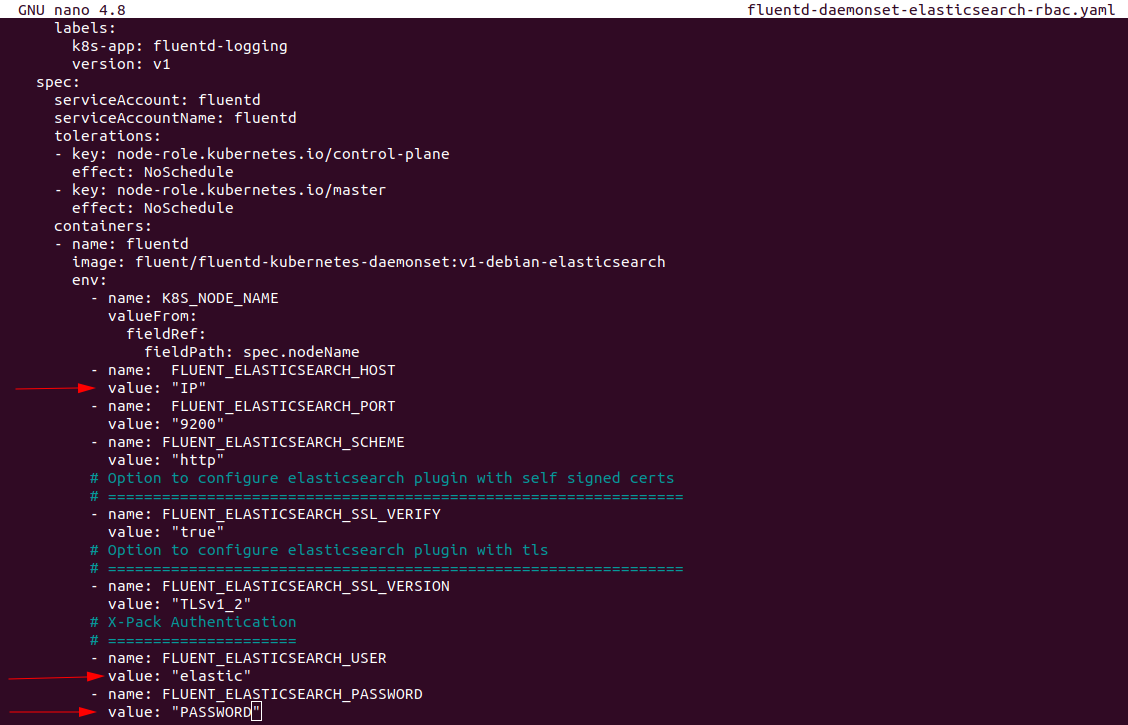
Task: Click the value "http" line
Action: click(x=166, y=460)
